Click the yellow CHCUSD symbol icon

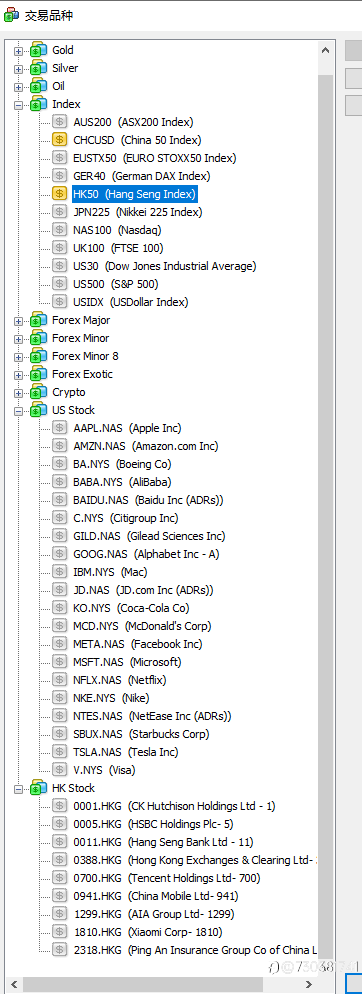coord(60,140)
